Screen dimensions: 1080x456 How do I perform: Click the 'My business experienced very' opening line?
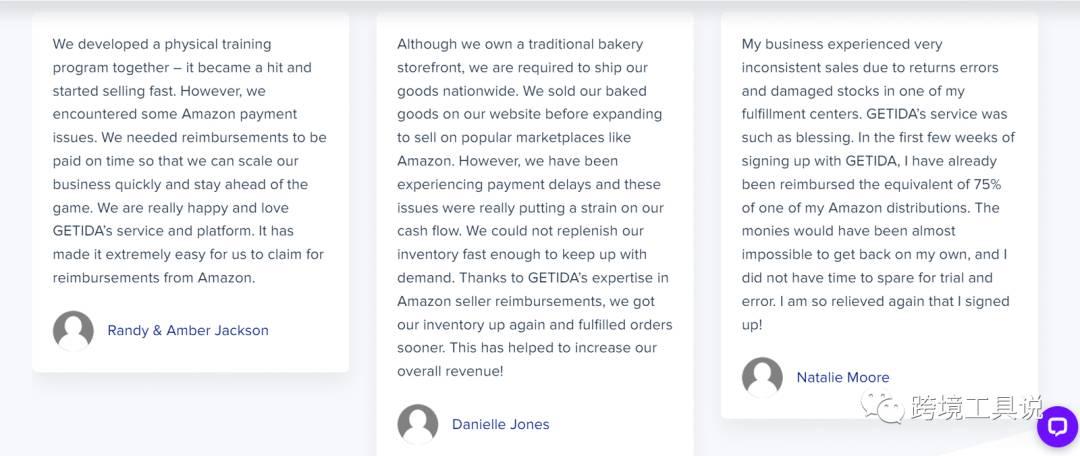pos(842,44)
